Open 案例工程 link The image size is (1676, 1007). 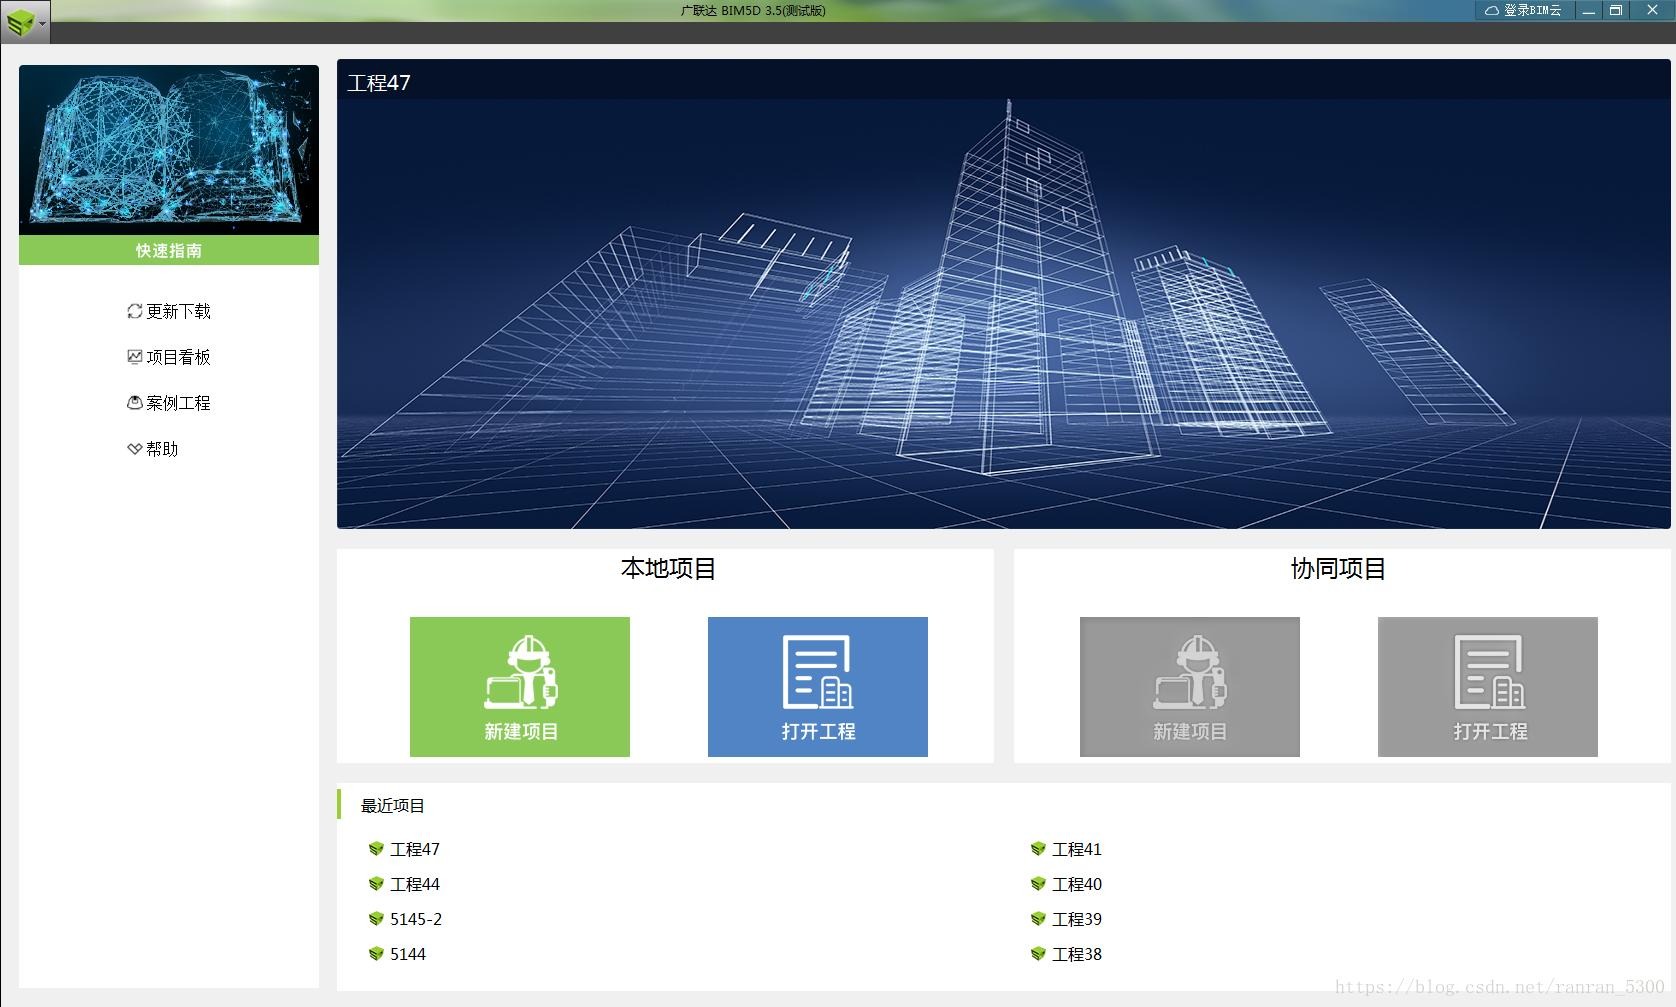pyautogui.click(x=178, y=403)
